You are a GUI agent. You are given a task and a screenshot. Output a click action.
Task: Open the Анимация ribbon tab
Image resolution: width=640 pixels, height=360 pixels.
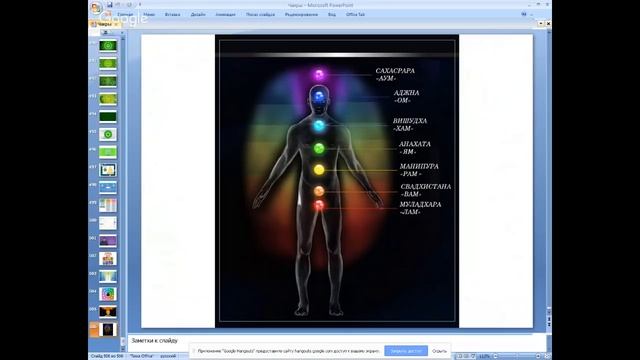[225, 14]
